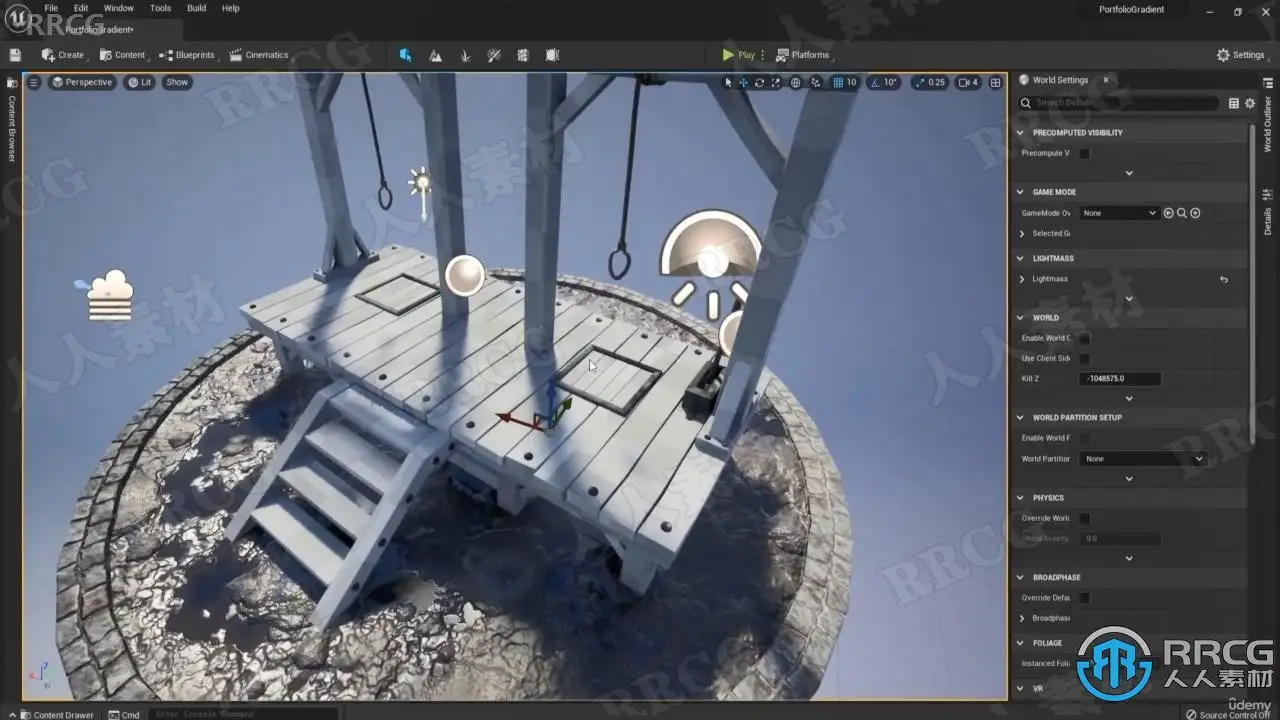This screenshot has height=720, width=1280.
Task: Toggle Enable World Composition checkbox
Action: click(1085, 338)
